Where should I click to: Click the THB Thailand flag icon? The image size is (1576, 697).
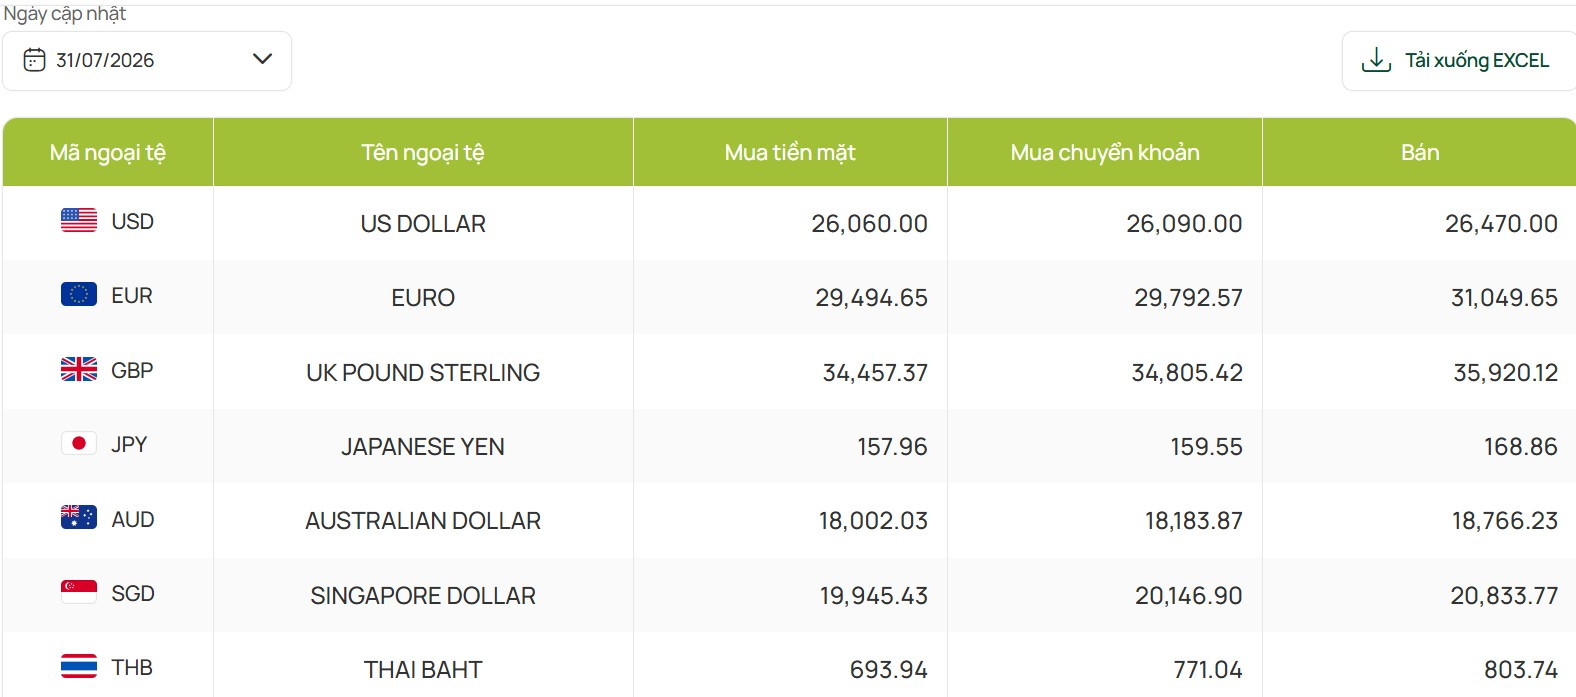79,666
